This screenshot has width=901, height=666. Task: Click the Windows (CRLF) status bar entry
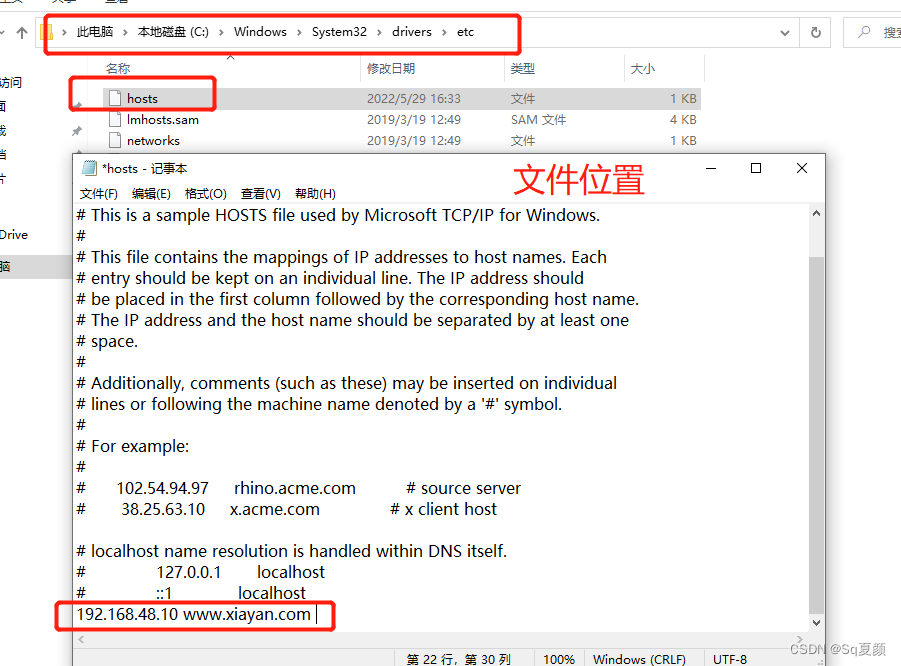point(639,659)
